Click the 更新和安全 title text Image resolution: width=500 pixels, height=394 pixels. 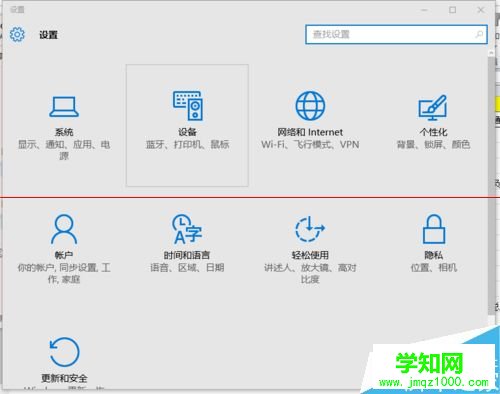(64, 378)
